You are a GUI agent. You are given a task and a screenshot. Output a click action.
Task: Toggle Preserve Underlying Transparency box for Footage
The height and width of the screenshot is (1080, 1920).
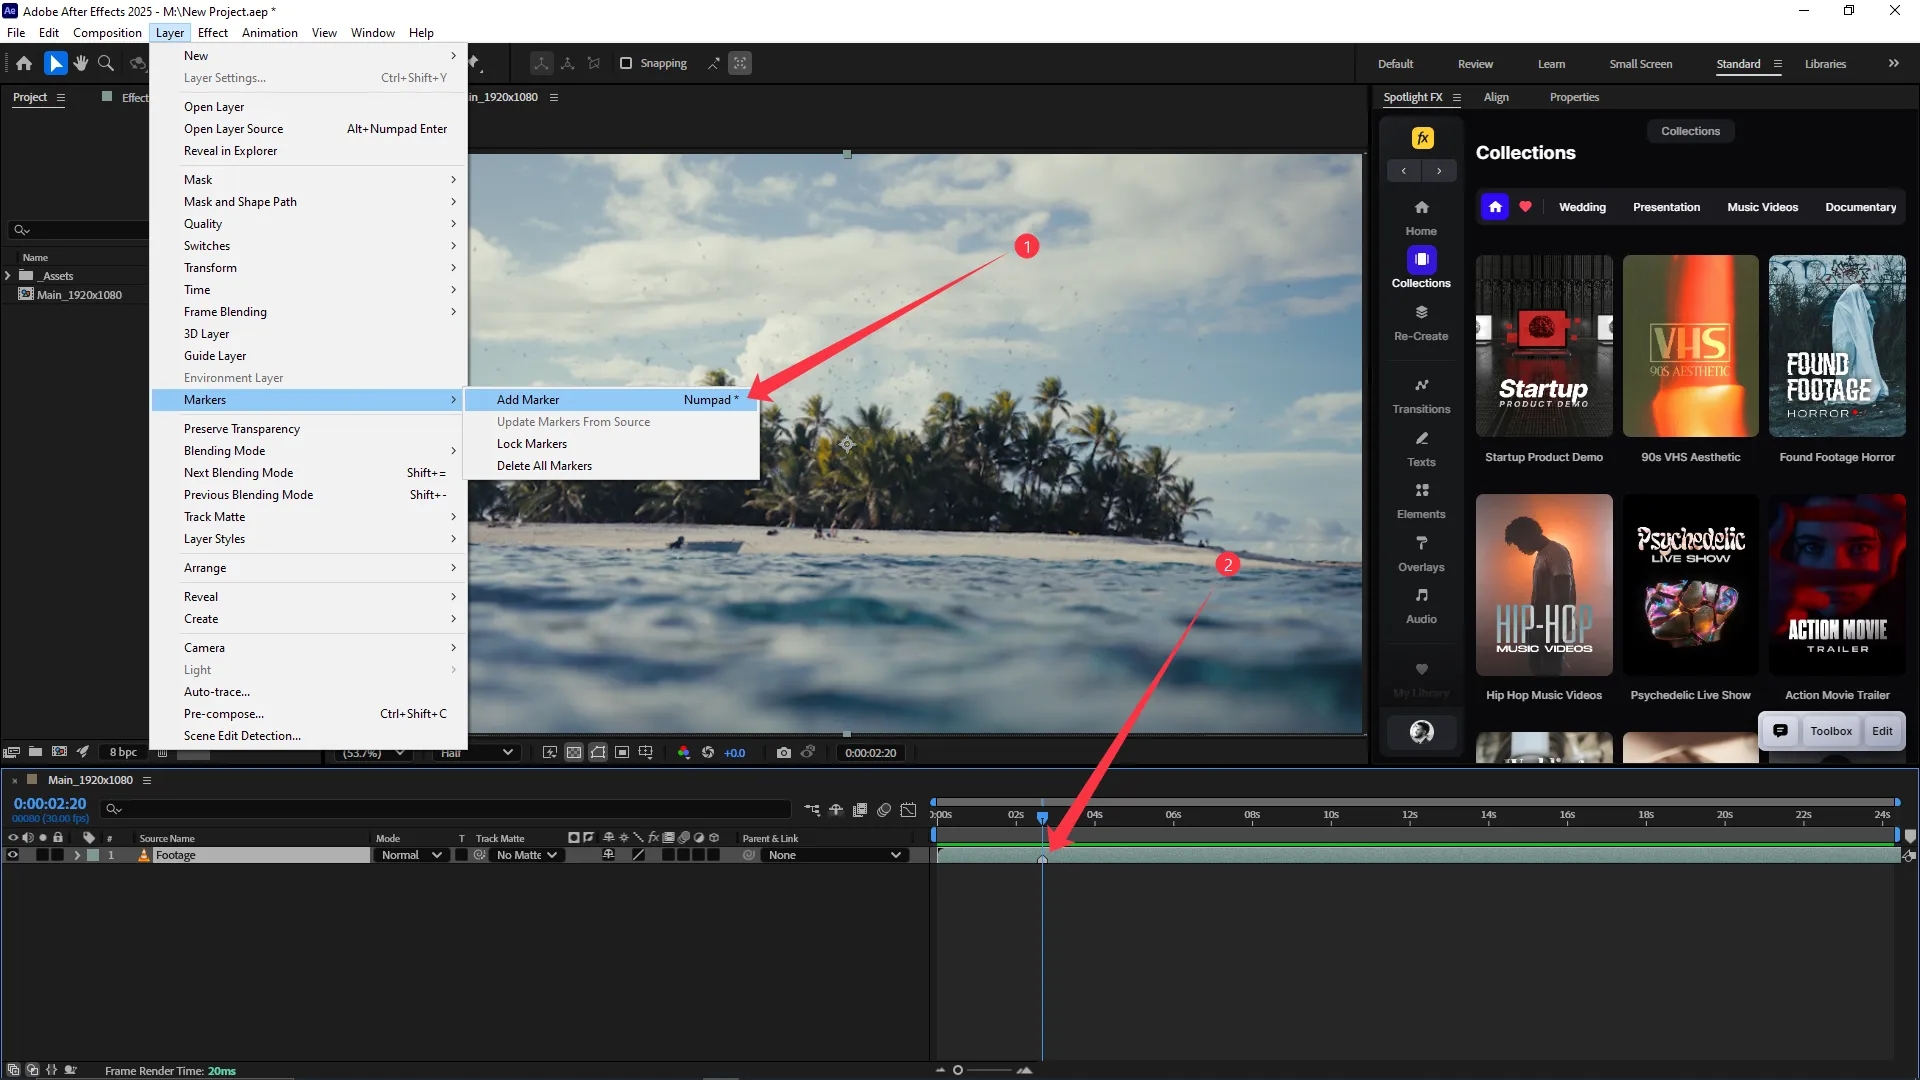[x=461, y=855]
